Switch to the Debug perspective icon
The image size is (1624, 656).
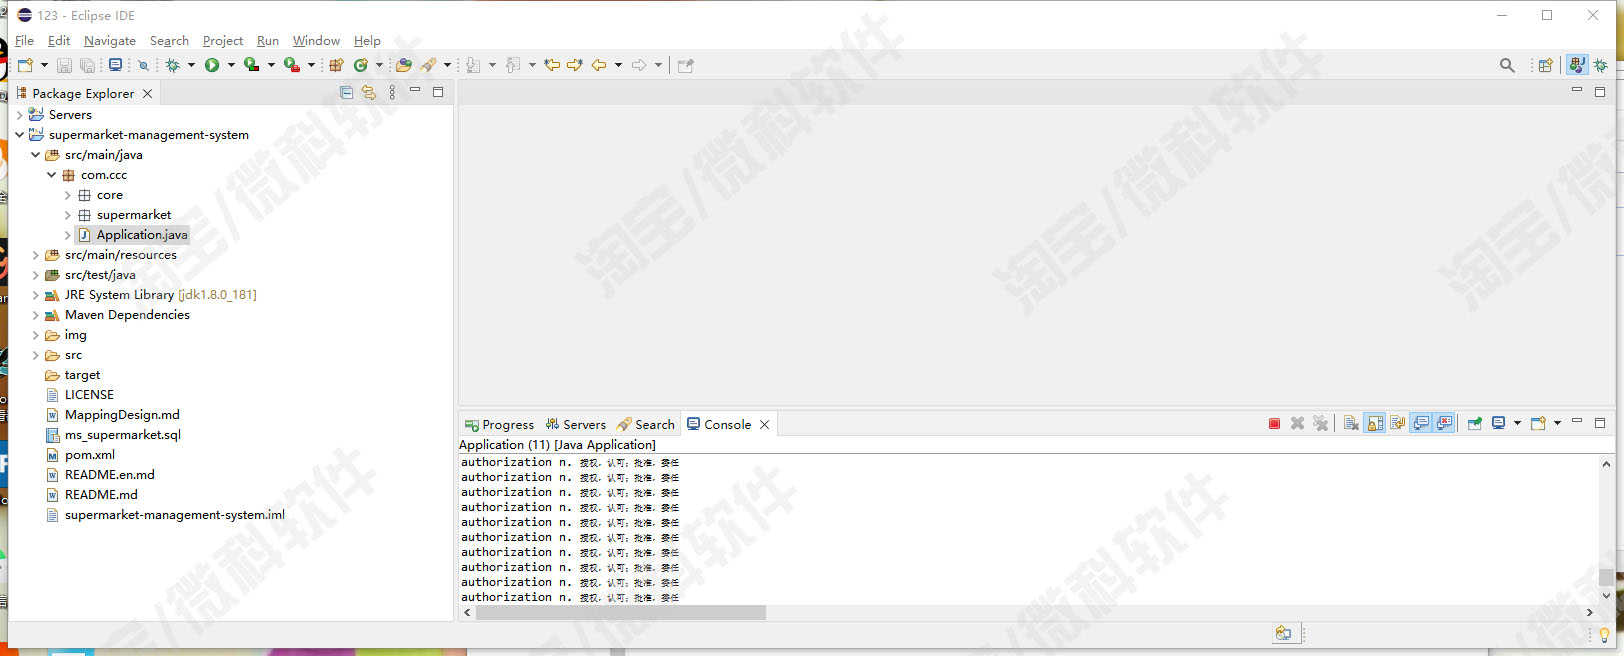[1600, 65]
